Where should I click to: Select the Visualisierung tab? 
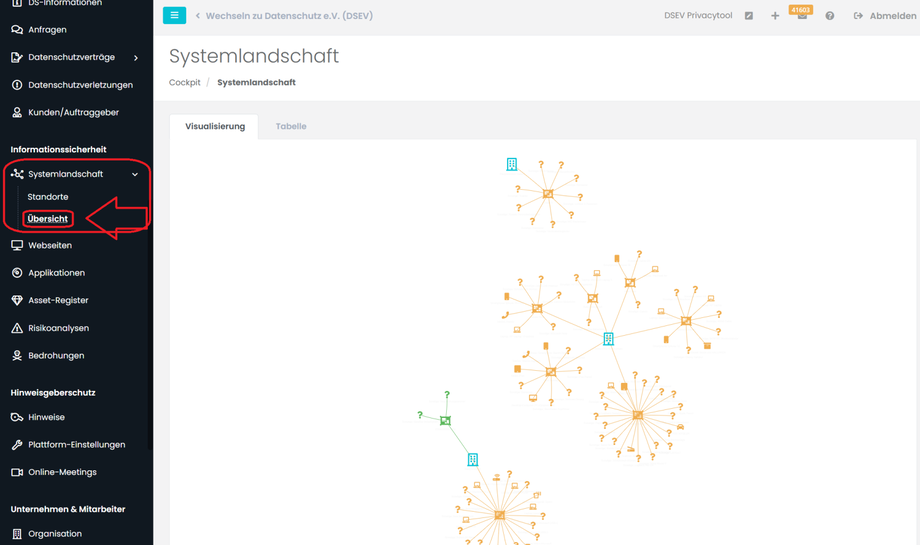coord(215,127)
